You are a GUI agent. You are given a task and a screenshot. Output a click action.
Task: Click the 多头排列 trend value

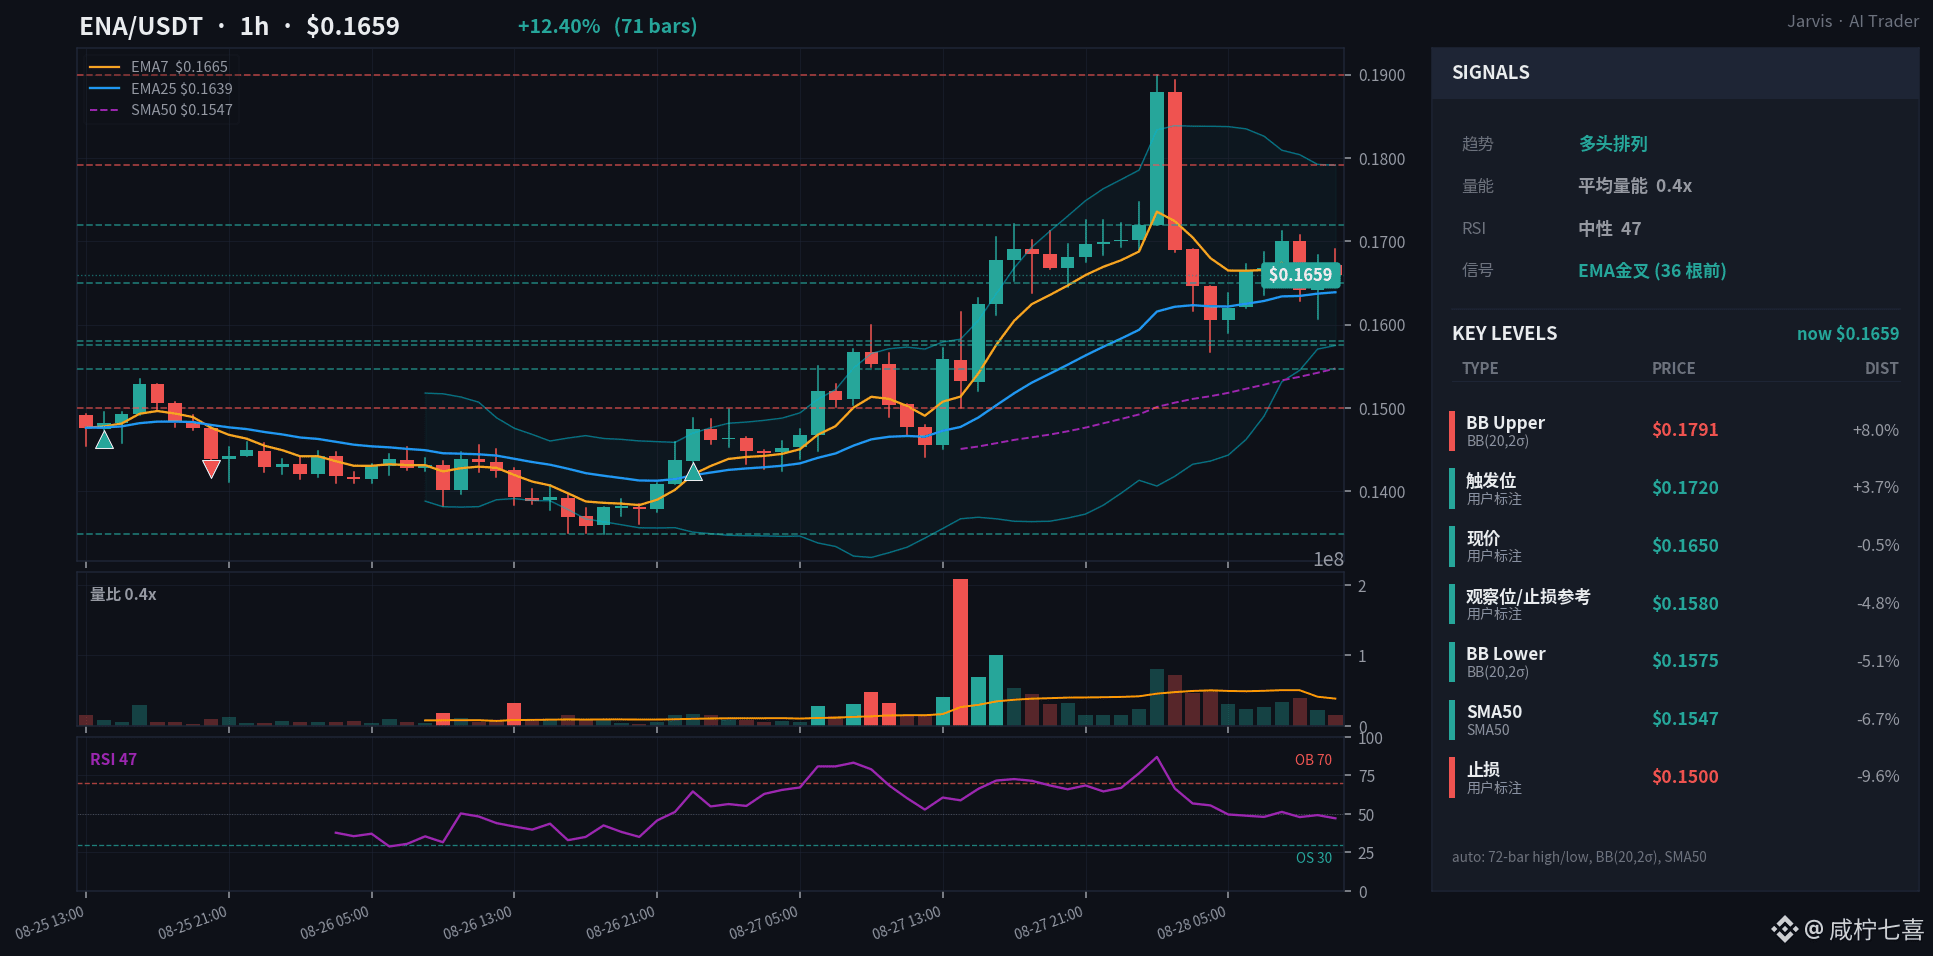tap(1613, 144)
